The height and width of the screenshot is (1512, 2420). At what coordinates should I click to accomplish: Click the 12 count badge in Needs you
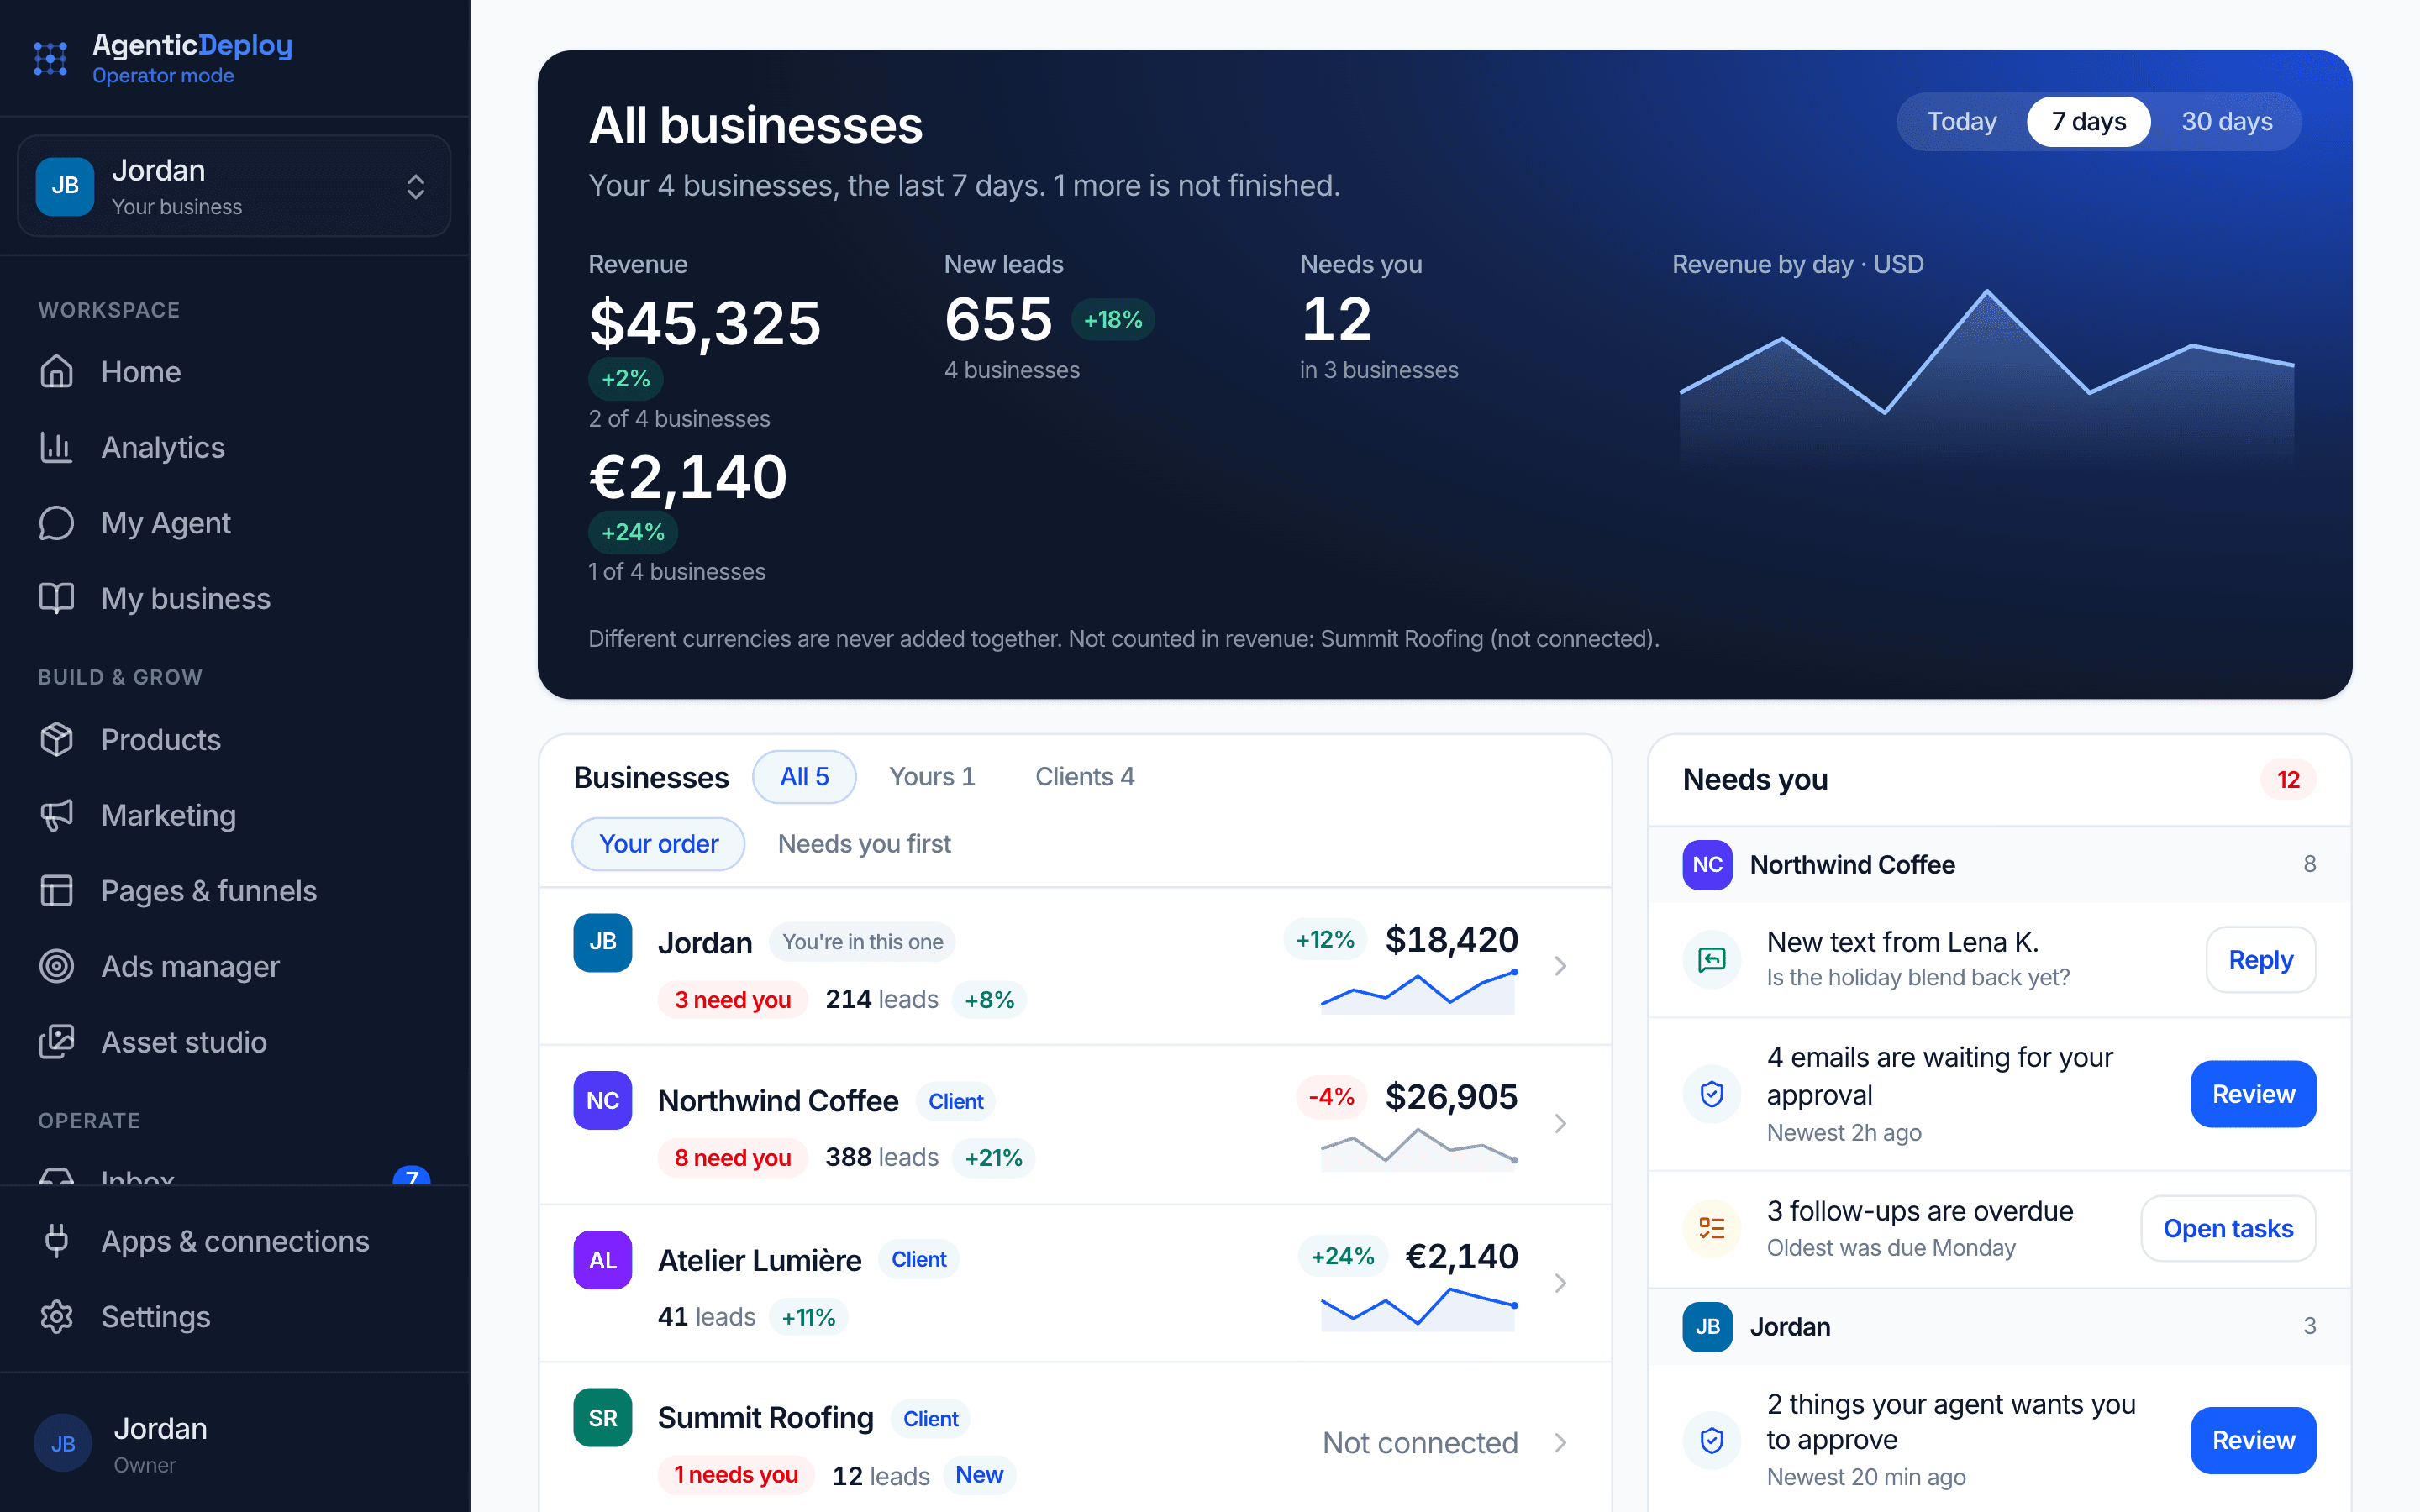(x=2288, y=780)
